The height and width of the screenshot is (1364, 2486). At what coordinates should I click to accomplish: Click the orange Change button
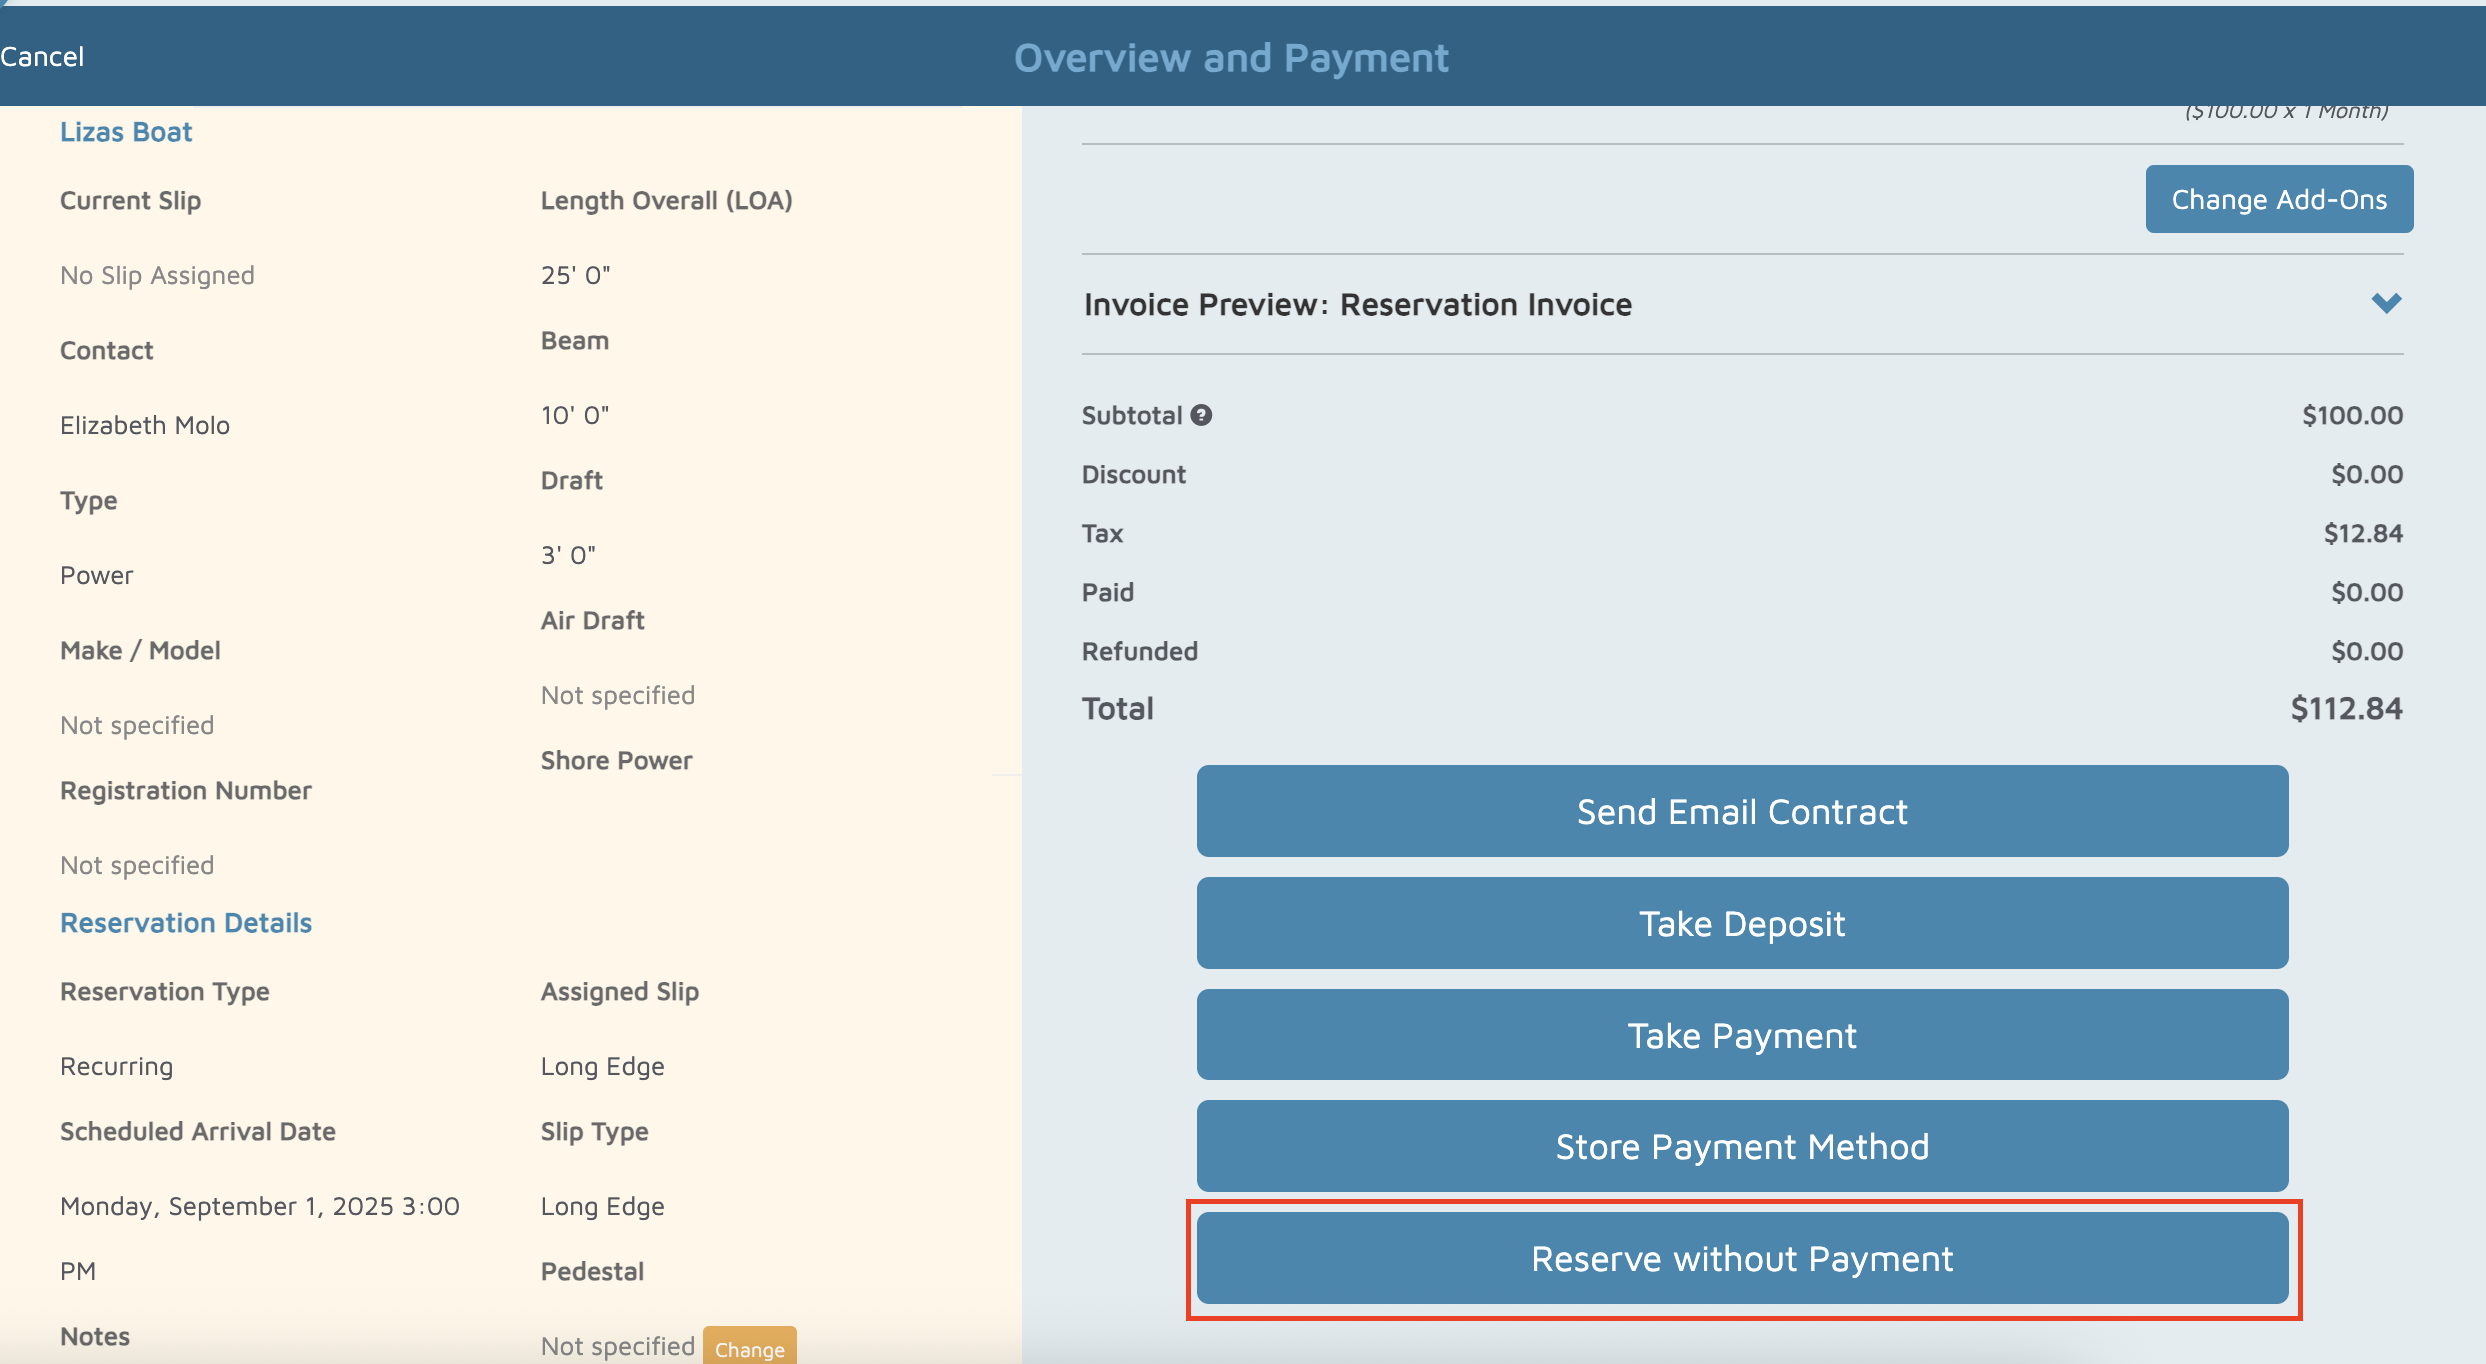pos(749,1348)
